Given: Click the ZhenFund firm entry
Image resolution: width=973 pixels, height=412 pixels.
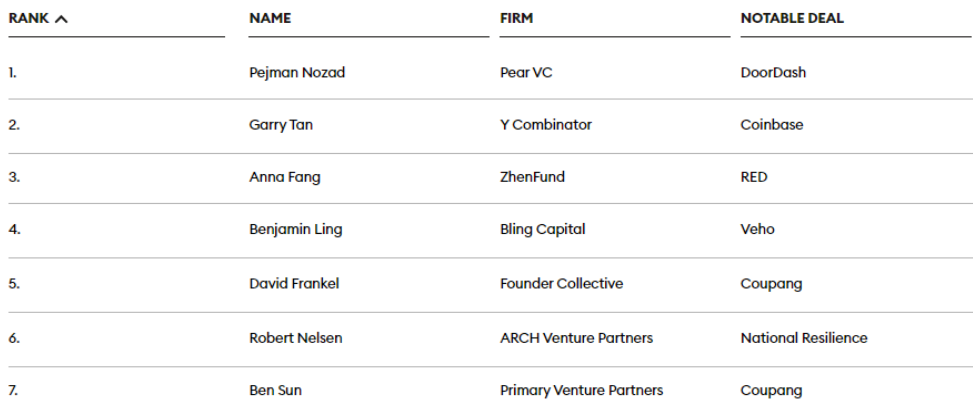Looking at the screenshot, I should (x=532, y=177).
